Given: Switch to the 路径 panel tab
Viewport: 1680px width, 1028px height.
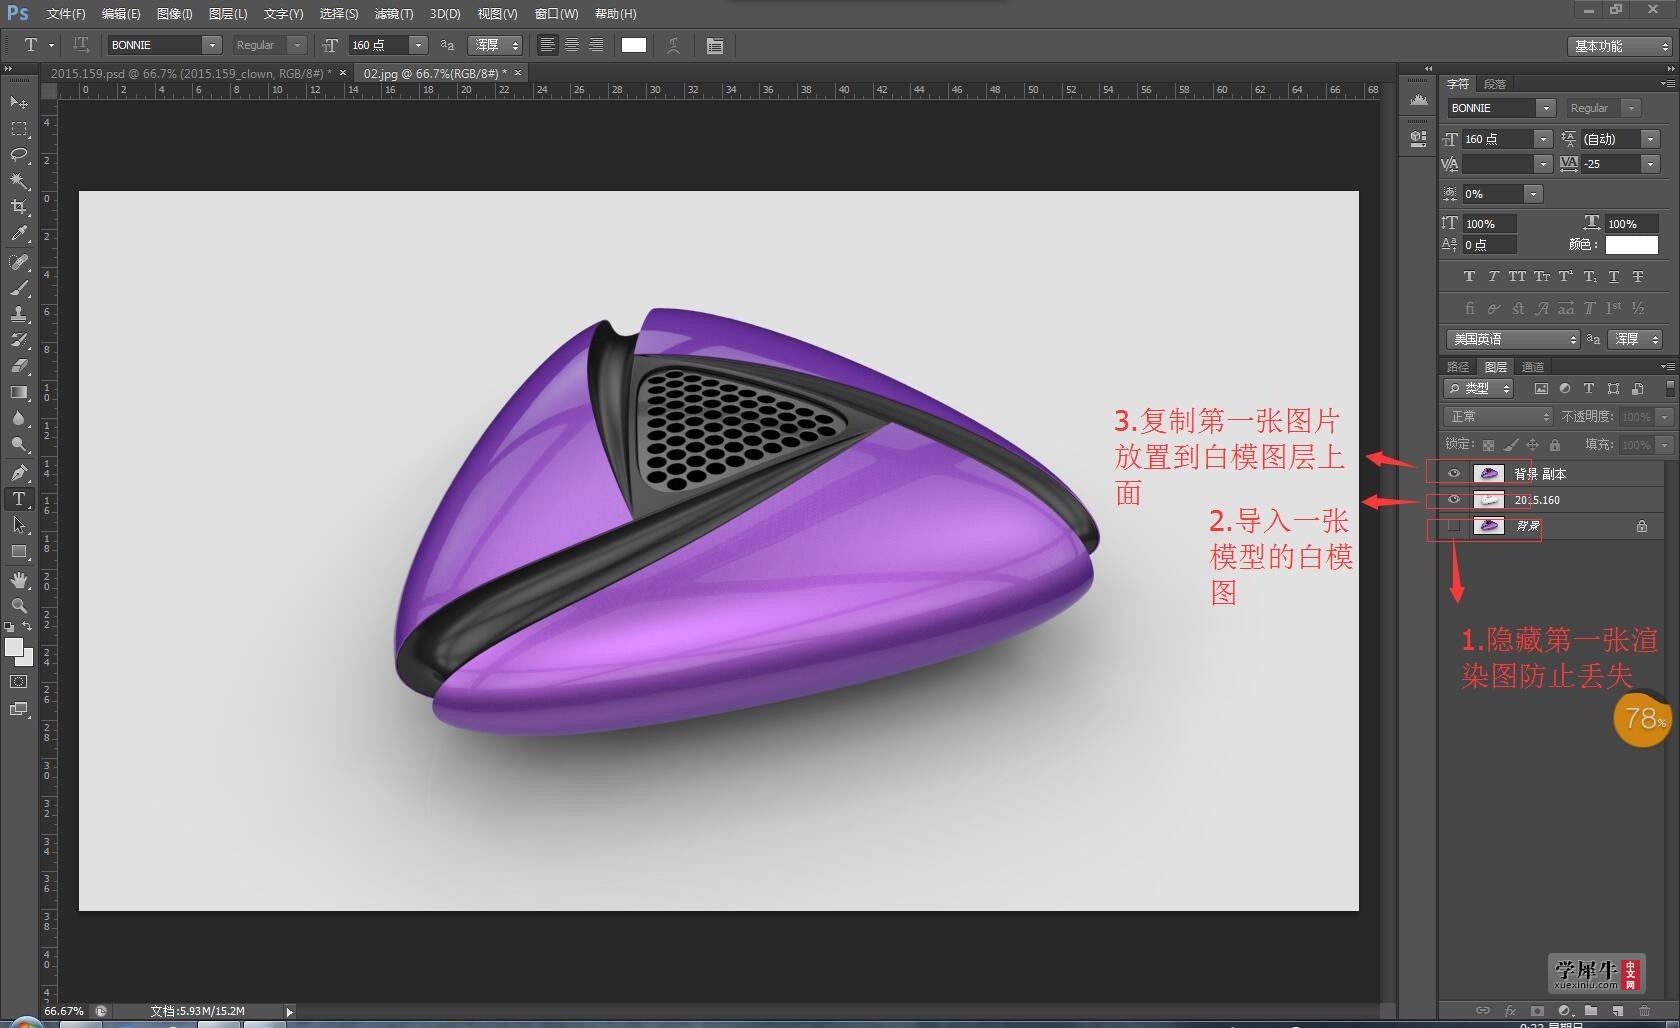Looking at the screenshot, I should tap(1458, 367).
